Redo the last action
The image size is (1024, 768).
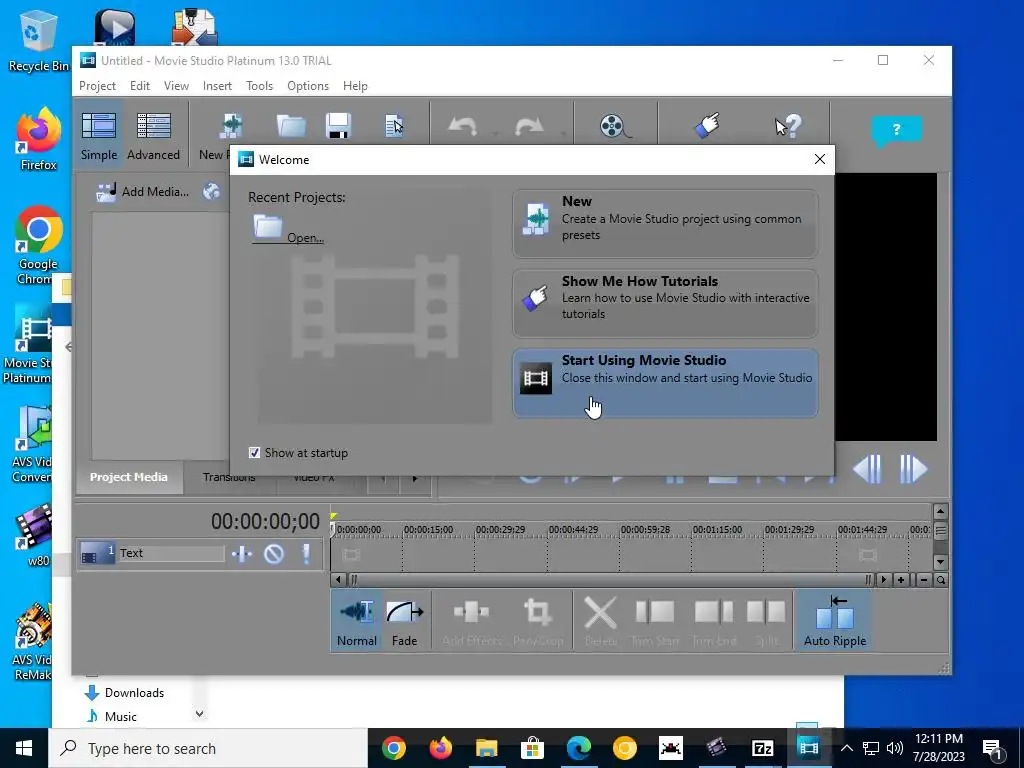[529, 125]
